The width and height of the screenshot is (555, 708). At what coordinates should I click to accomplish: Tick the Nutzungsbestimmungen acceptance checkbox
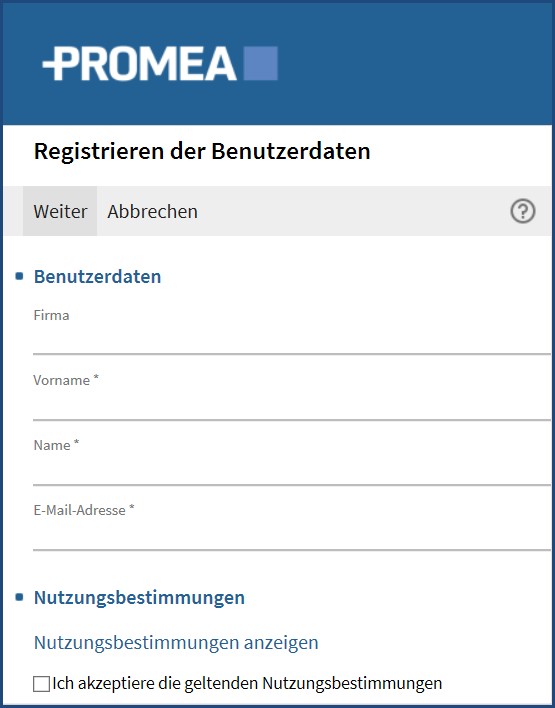42,684
